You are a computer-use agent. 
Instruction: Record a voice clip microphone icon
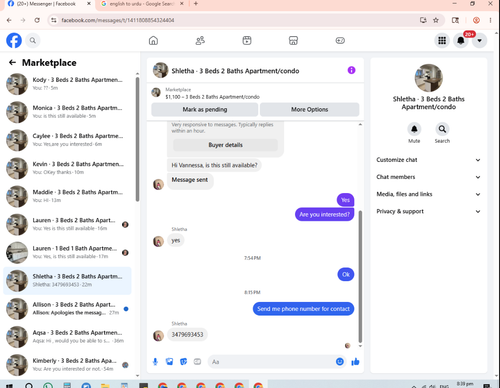(x=155, y=362)
